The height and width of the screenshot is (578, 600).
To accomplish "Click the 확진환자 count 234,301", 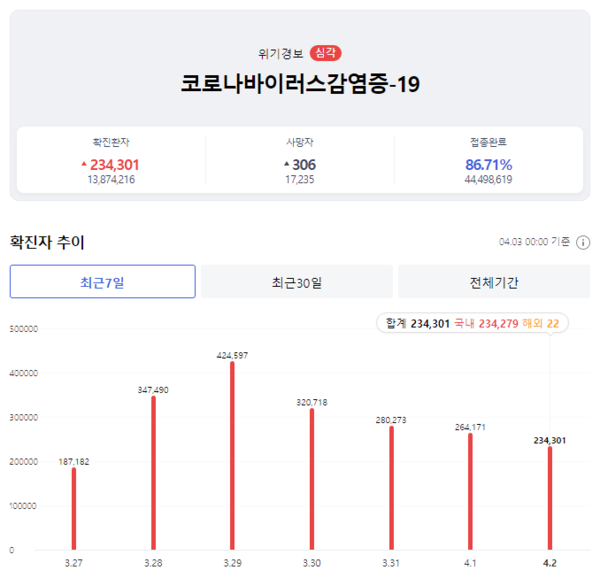I will 114,165.
